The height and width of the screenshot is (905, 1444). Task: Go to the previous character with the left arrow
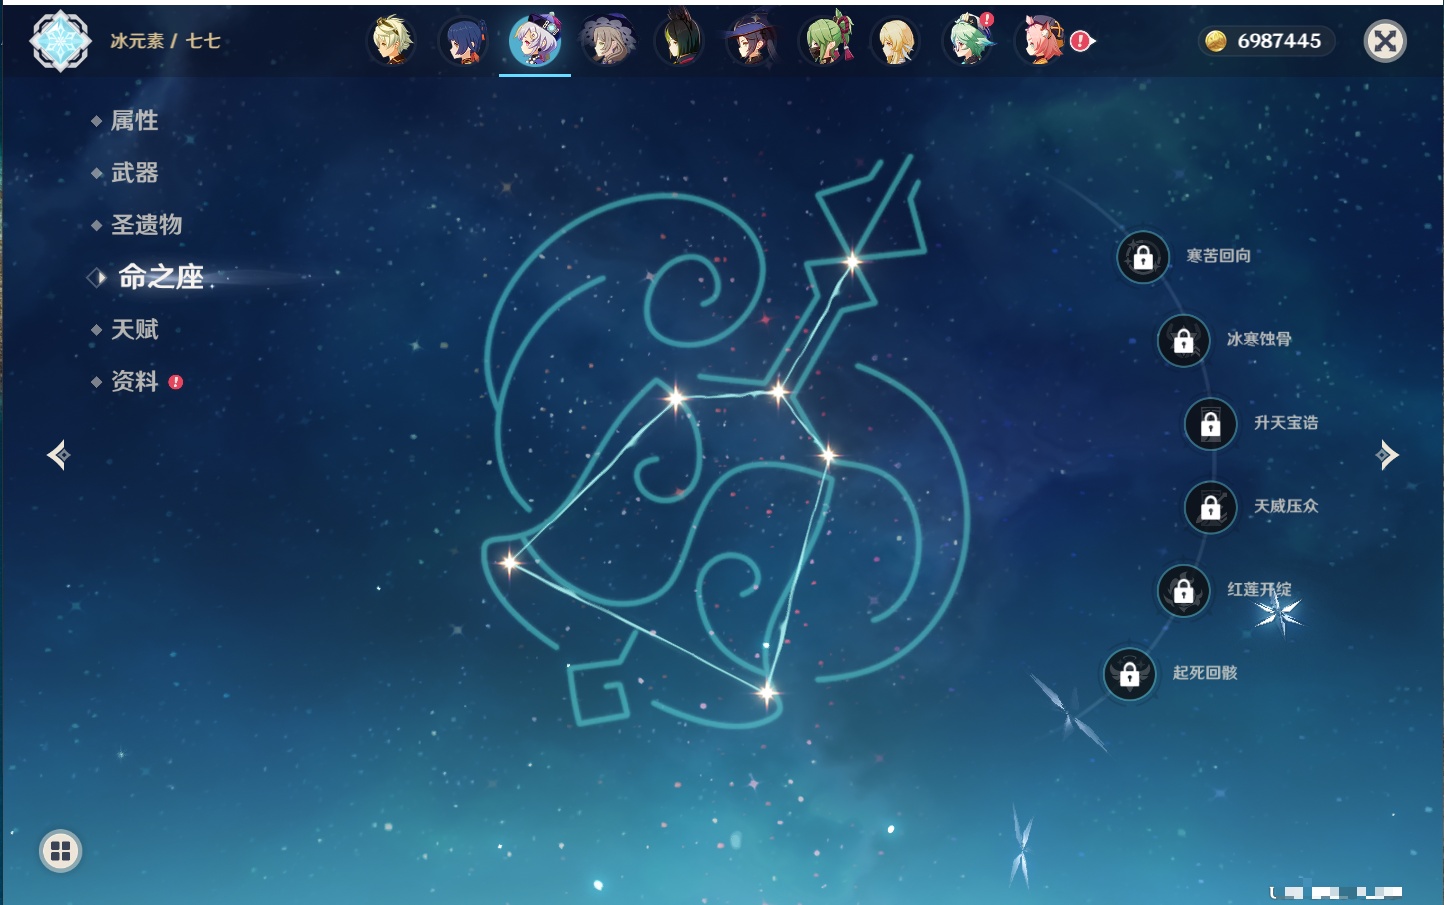tap(58, 455)
